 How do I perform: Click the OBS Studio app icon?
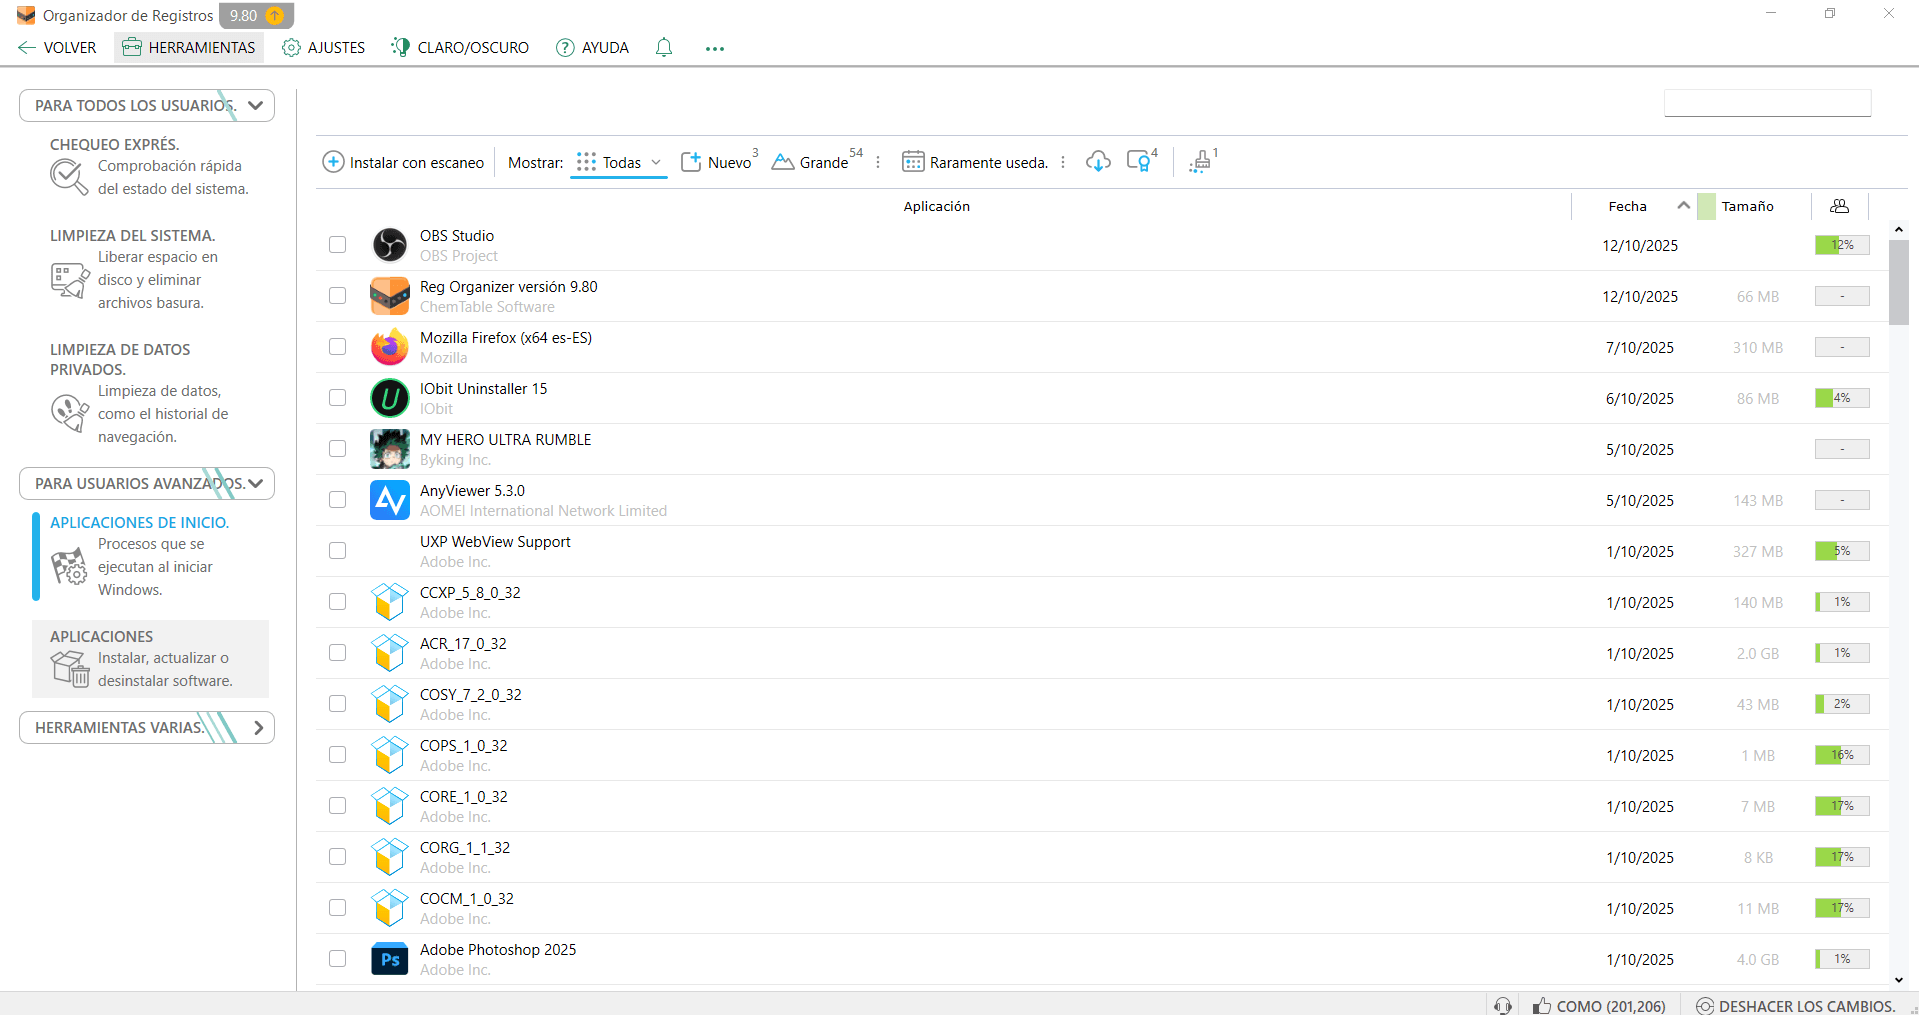[x=389, y=245]
